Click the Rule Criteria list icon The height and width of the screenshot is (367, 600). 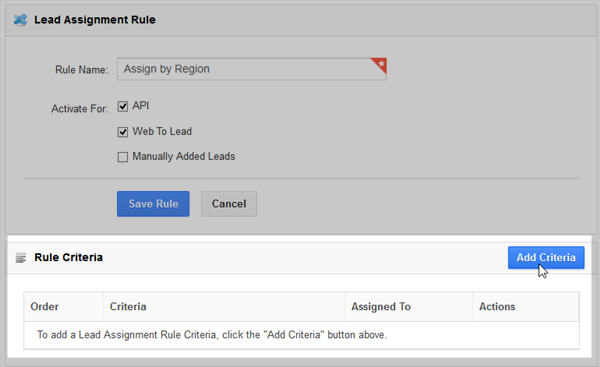pos(21,258)
